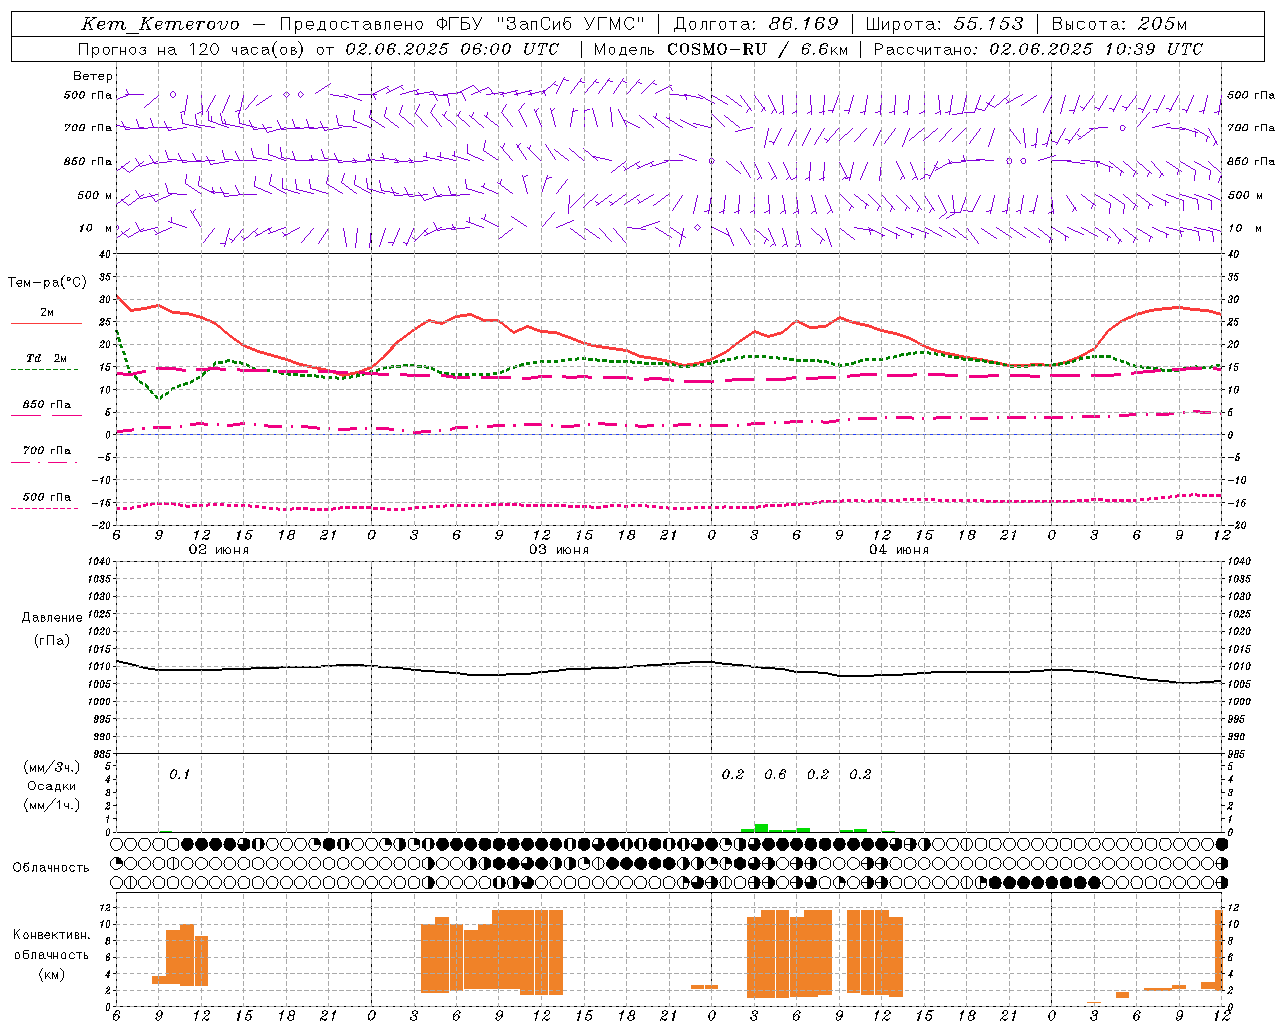Click the 0.1 precipitation value

pyautogui.click(x=179, y=774)
